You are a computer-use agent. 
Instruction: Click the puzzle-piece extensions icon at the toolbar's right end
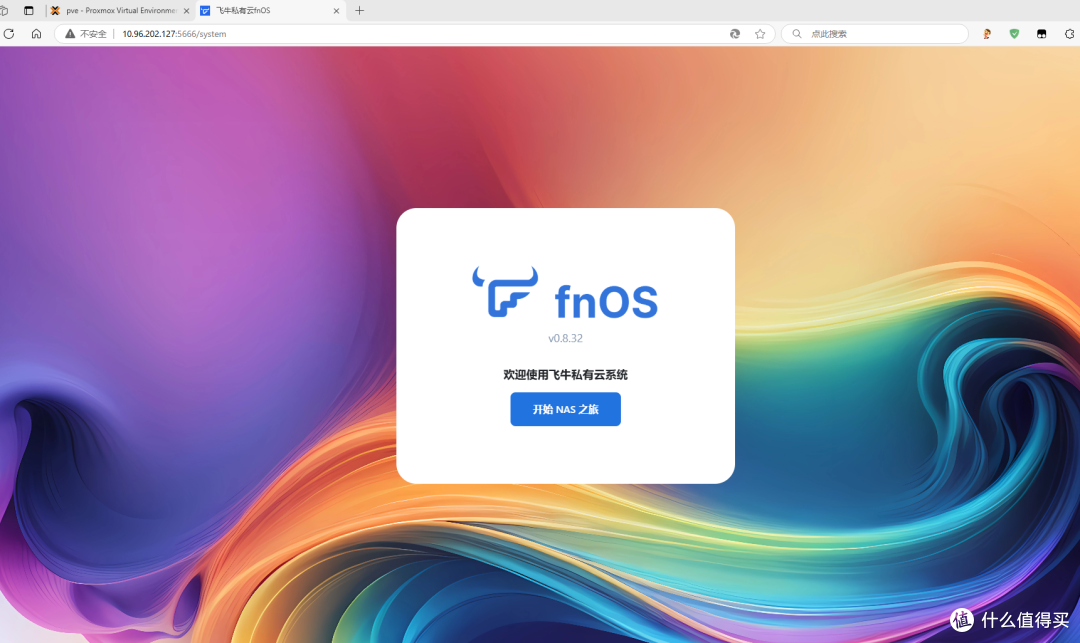point(1070,34)
